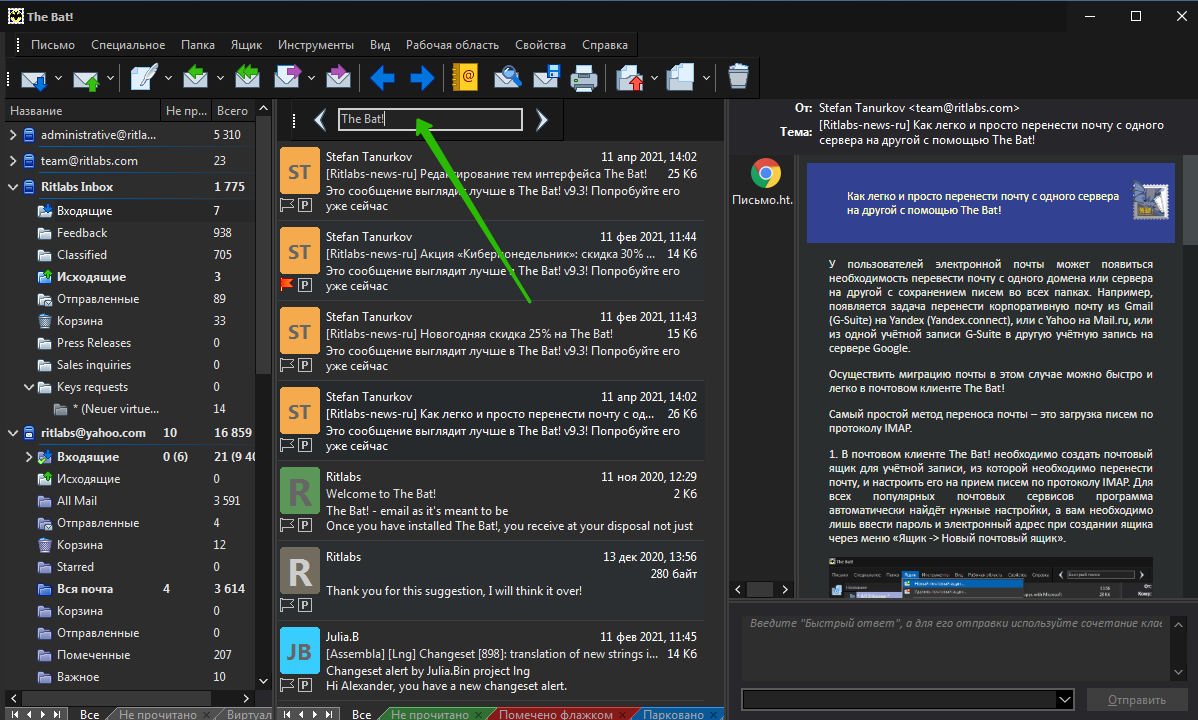
Task: Click the Send queued mail icon
Action: (86, 78)
